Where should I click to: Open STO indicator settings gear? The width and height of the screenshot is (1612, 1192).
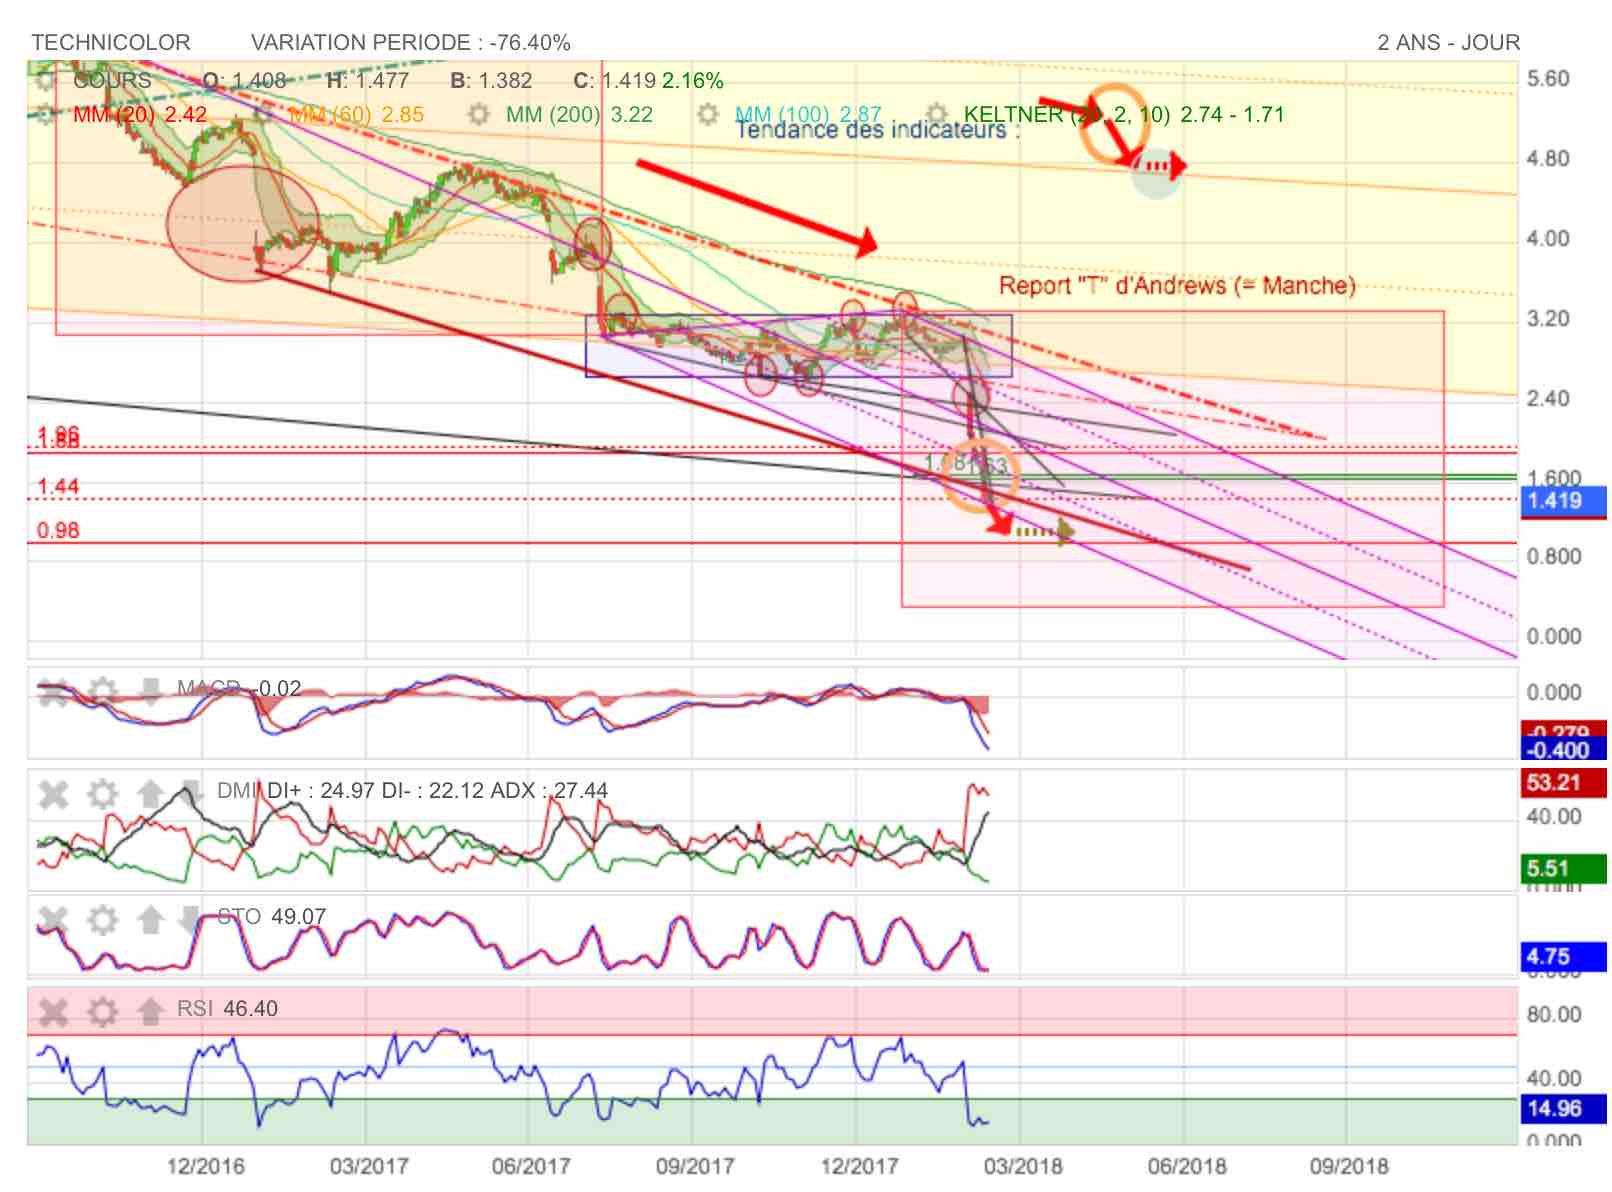coord(102,919)
